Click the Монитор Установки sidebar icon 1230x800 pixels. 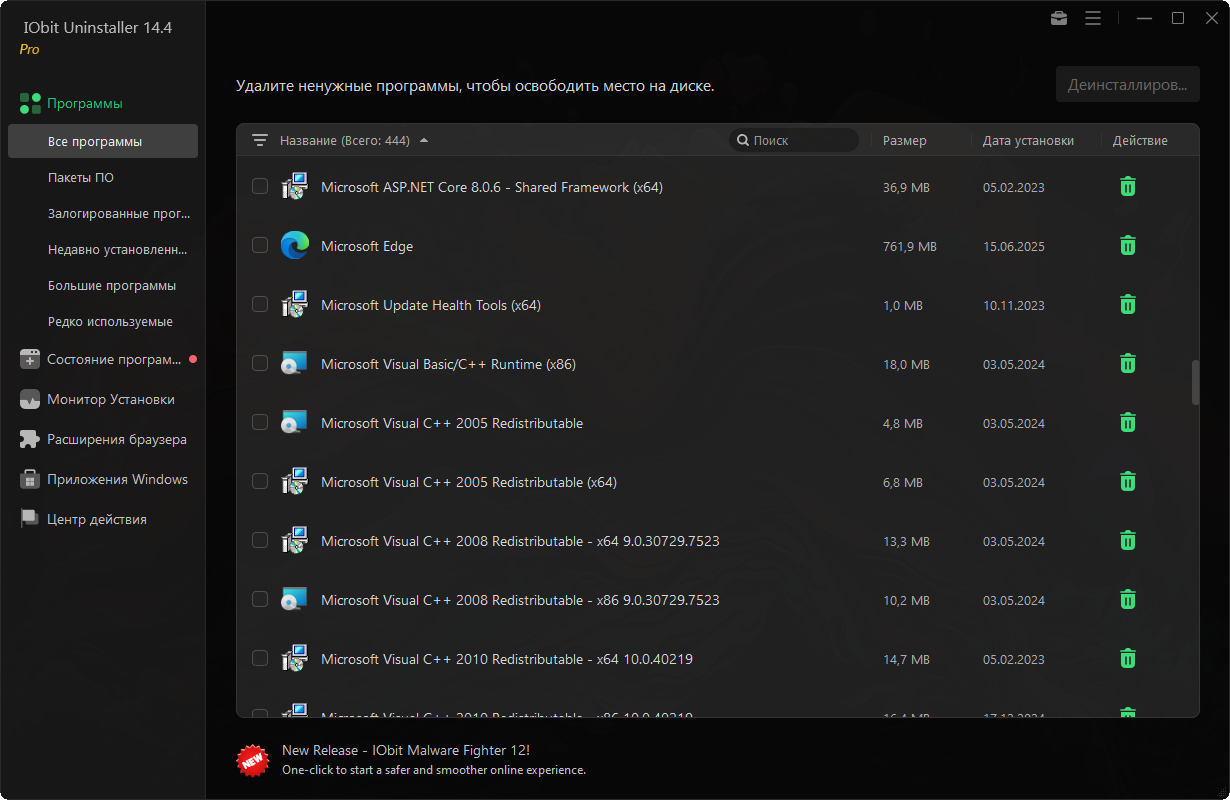pyautogui.click(x=30, y=399)
